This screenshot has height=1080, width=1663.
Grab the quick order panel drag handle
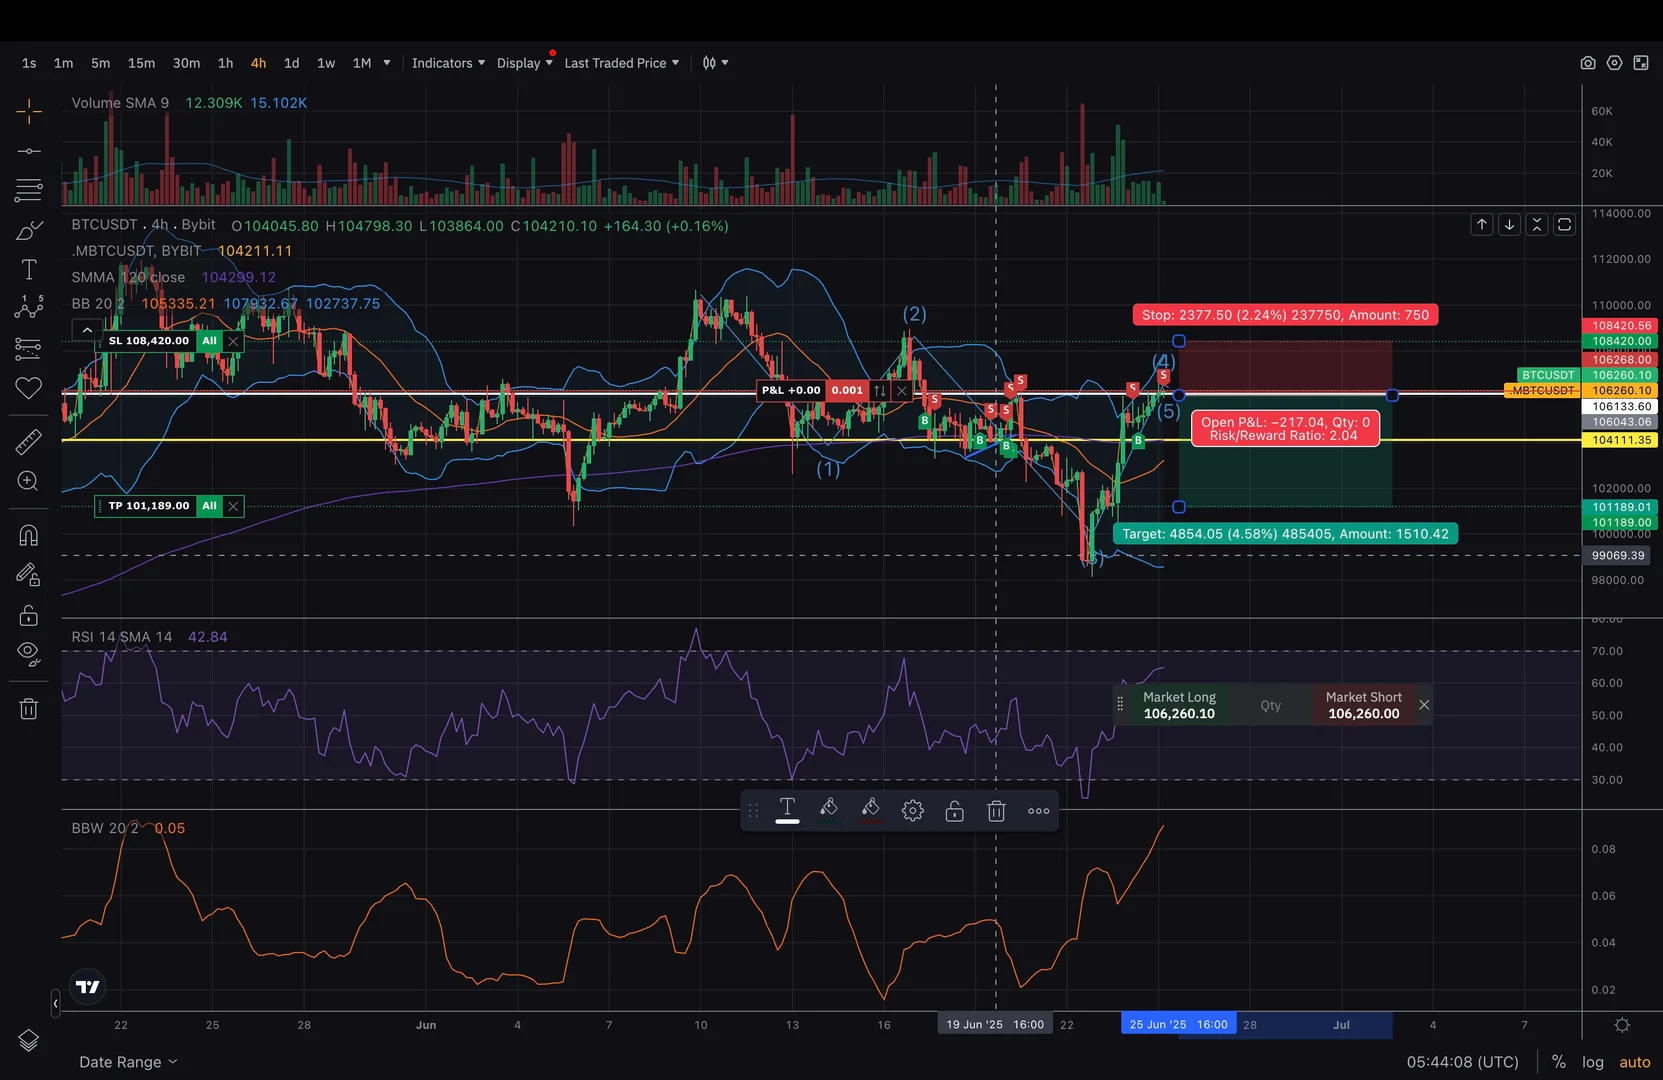[x=1120, y=705]
